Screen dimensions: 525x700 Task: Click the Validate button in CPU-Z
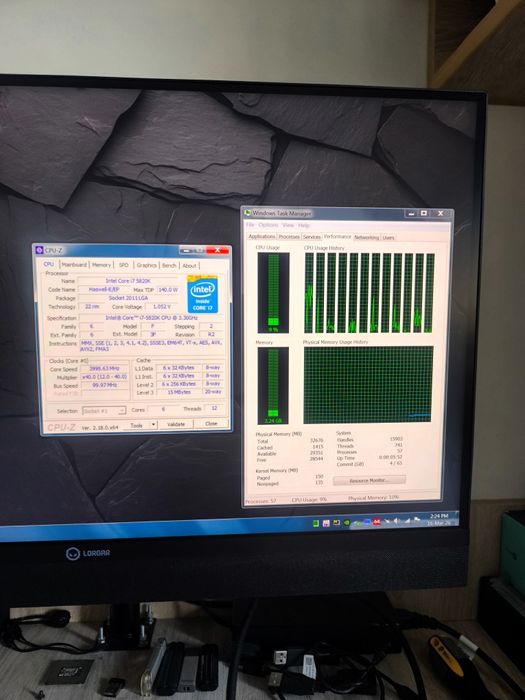click(x=176, y=424)
